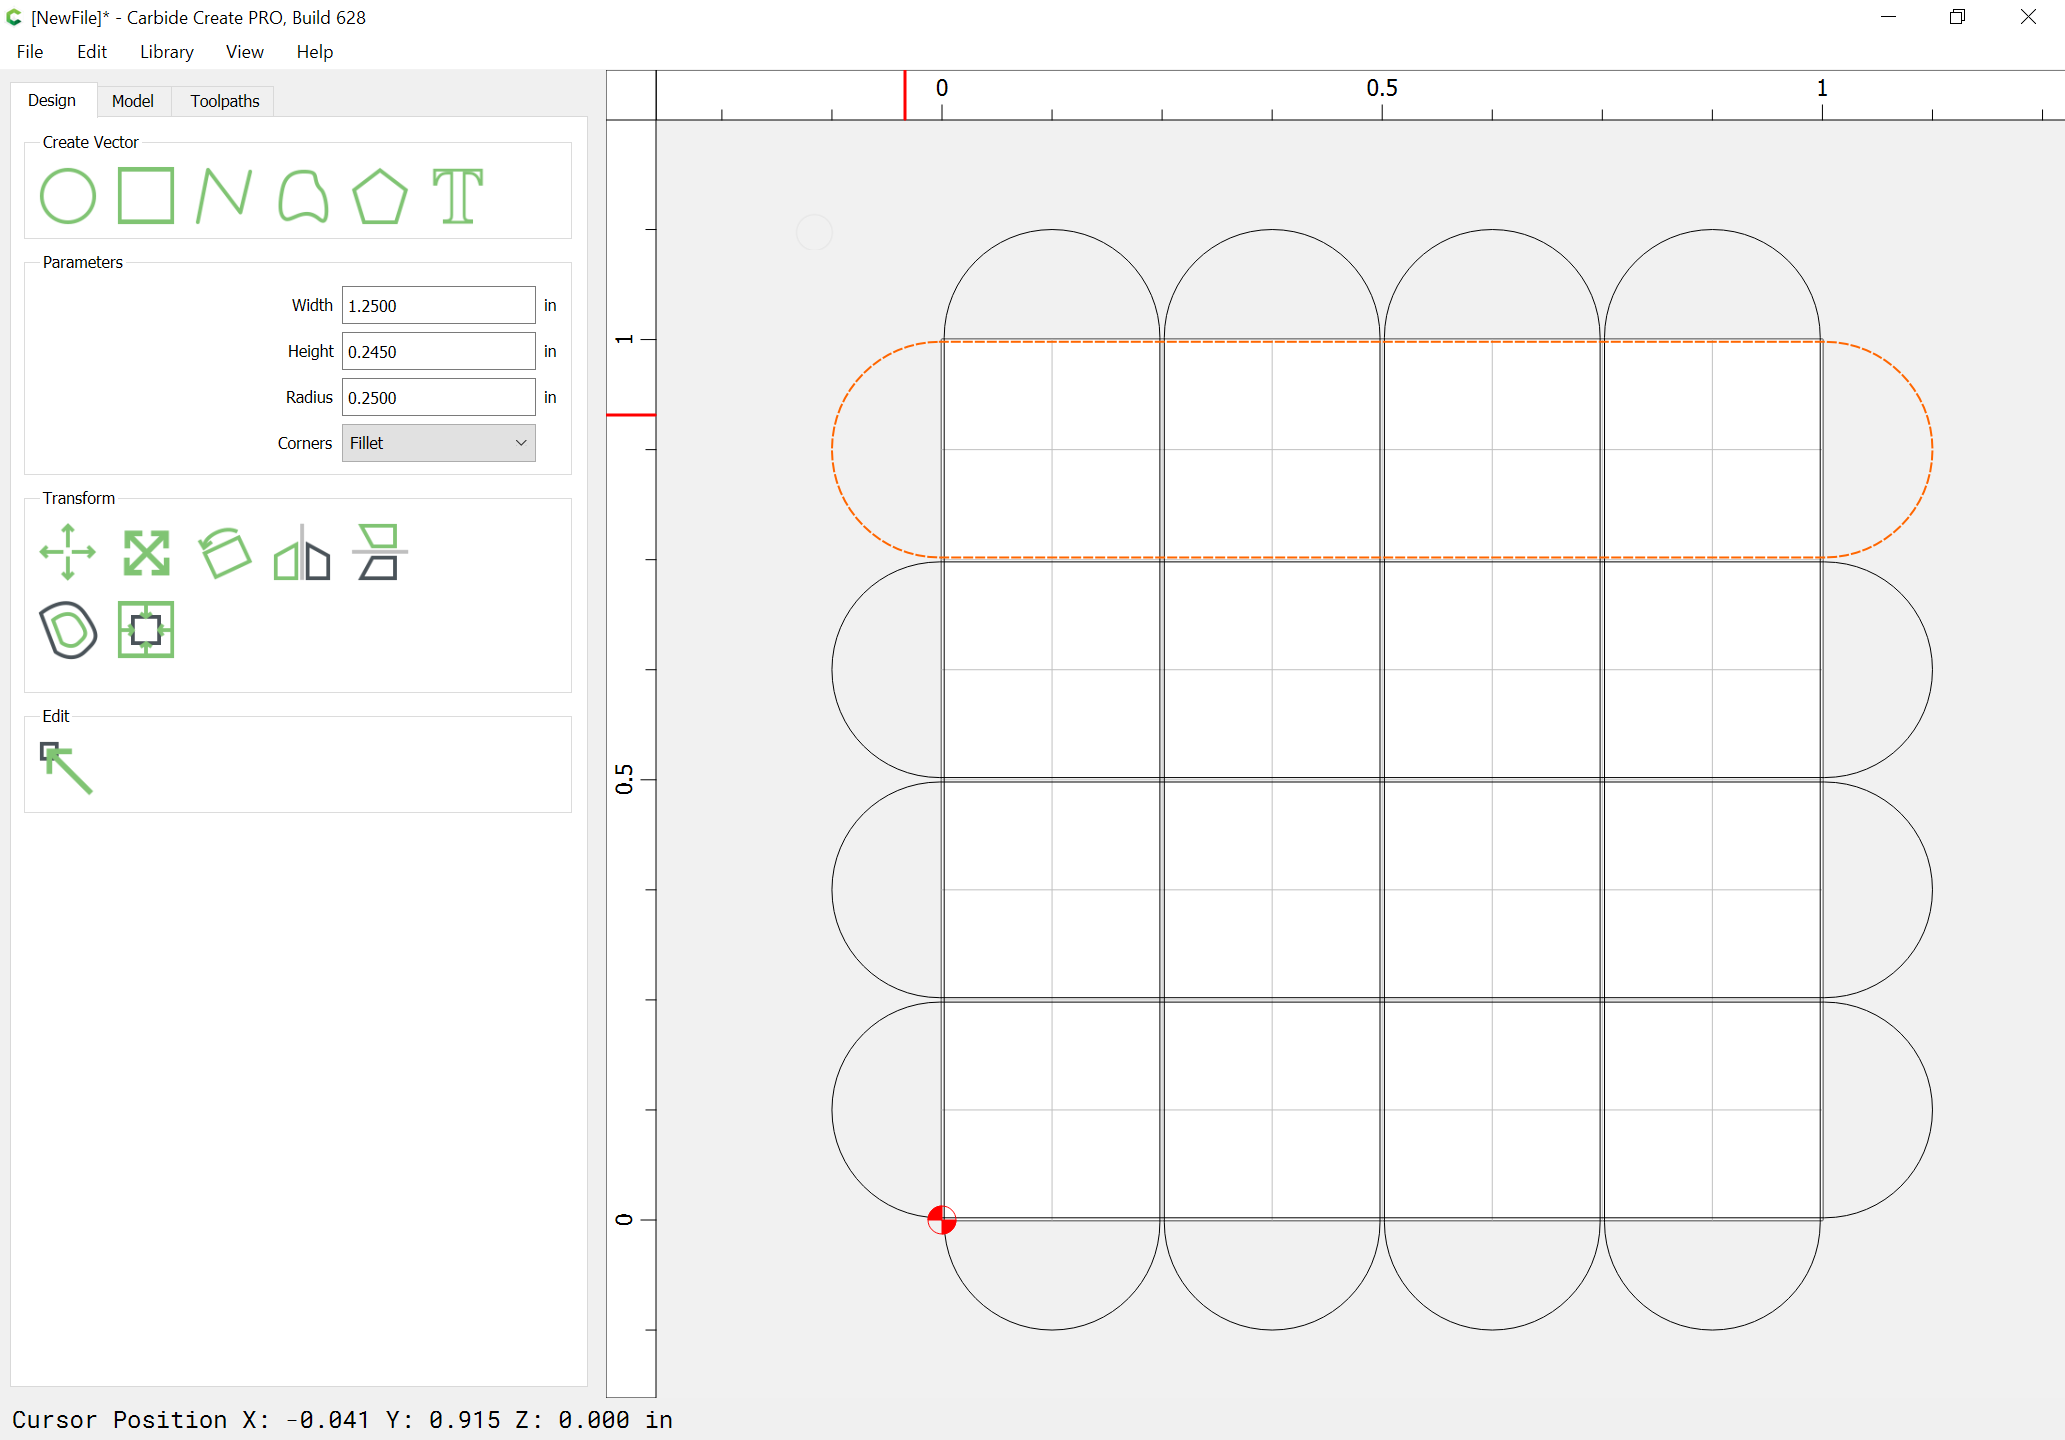Click the Height input field
2065x1440 pixels.
click(x=439, y=351)
